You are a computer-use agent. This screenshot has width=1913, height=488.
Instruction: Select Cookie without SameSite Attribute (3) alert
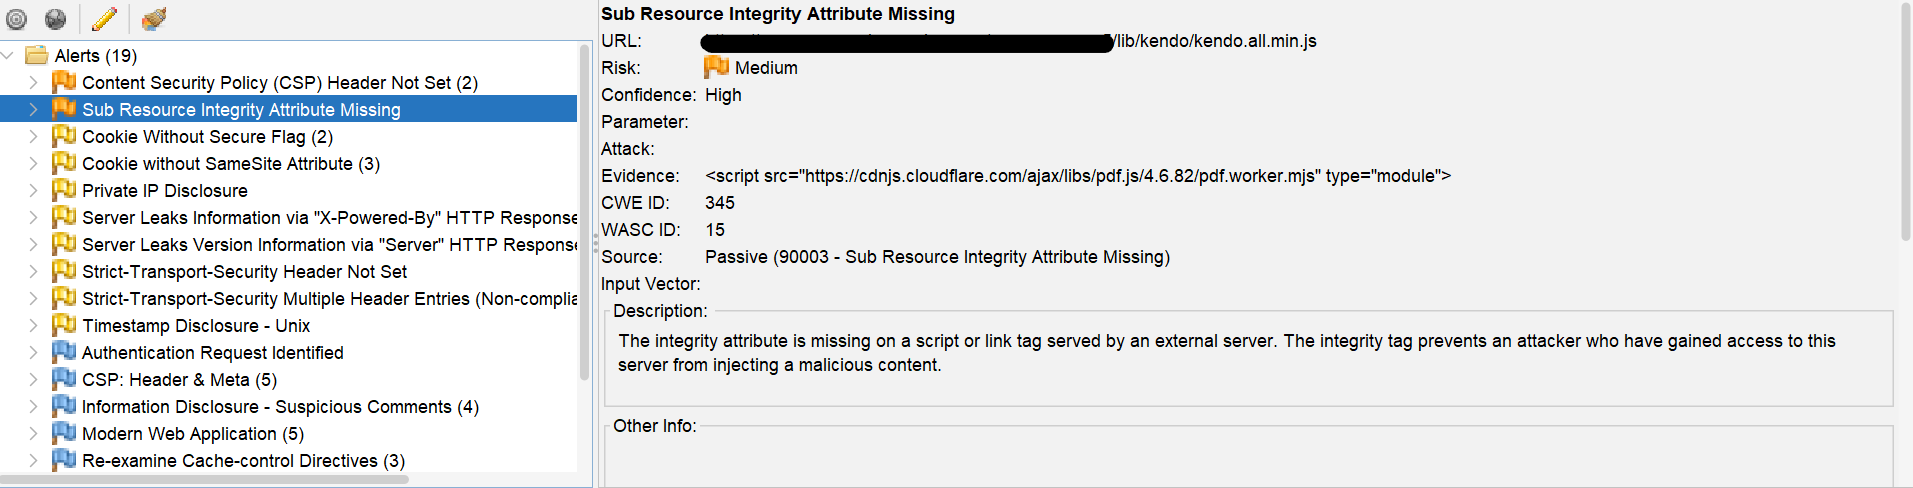230,164
